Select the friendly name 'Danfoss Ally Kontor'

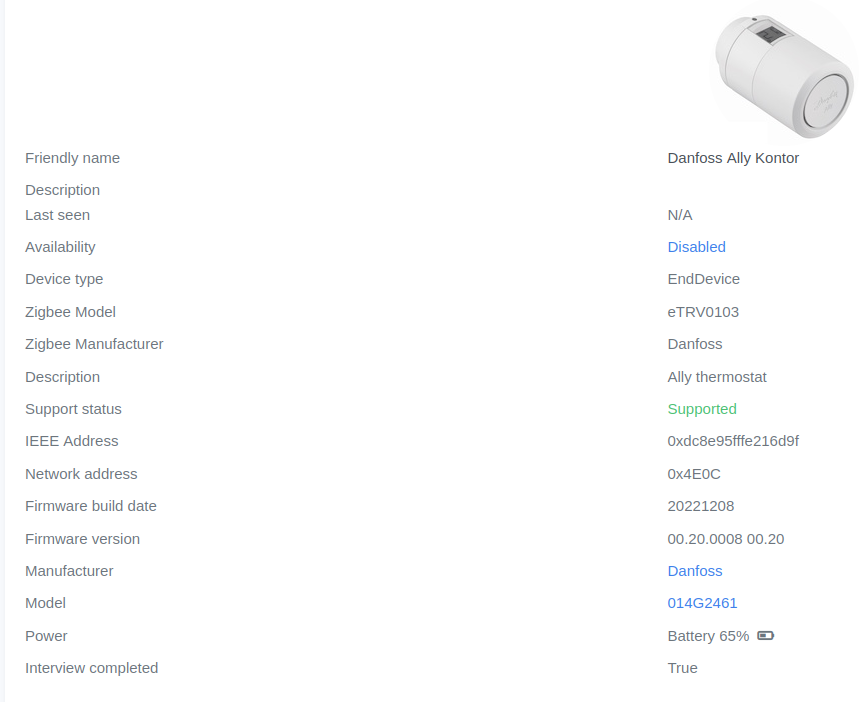point(733,158)
